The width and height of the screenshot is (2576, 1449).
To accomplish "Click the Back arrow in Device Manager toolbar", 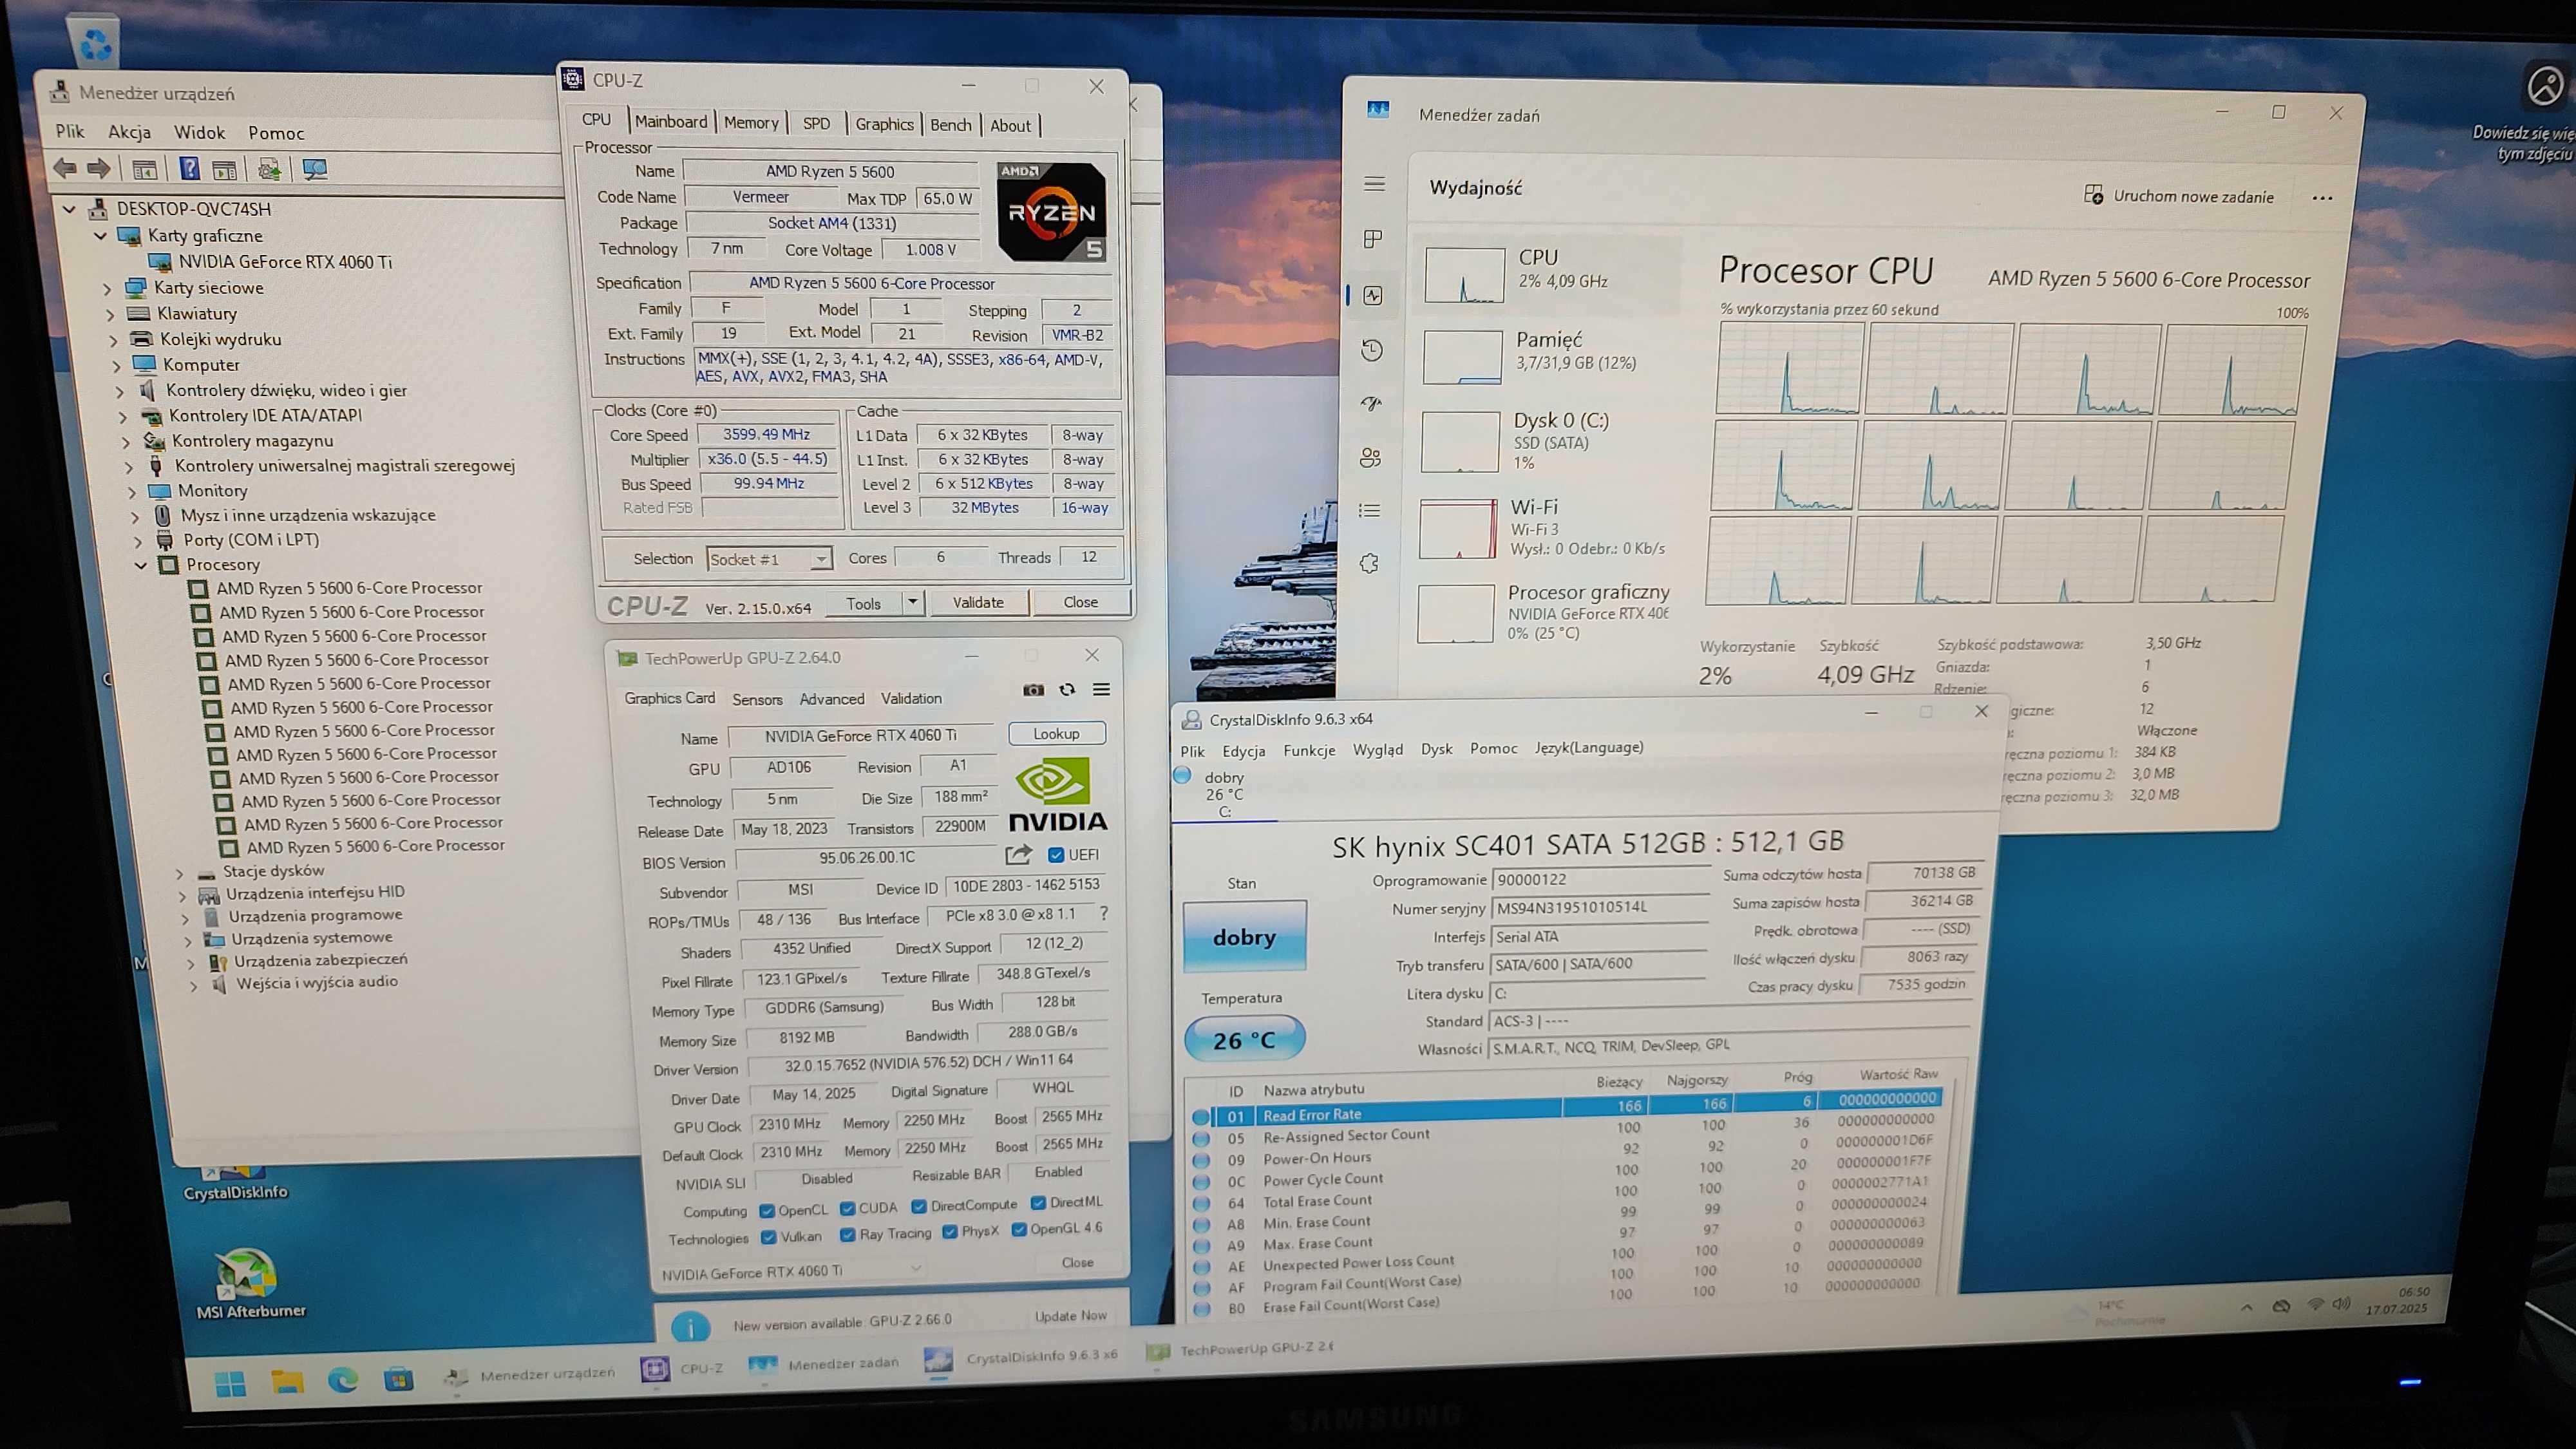I will click(x=66, y=168).
